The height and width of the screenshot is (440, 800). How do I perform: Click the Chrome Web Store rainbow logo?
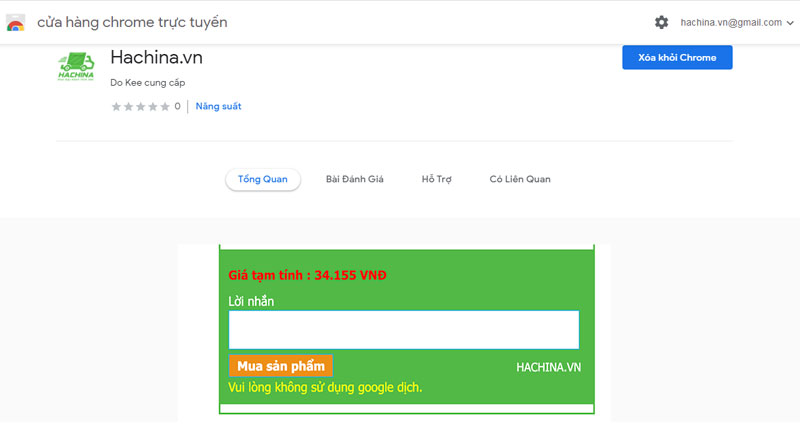coord(15,22)
